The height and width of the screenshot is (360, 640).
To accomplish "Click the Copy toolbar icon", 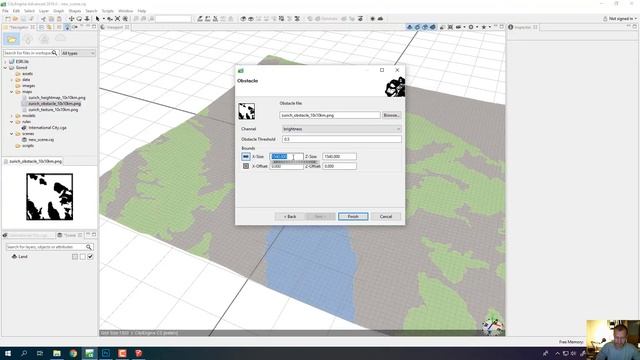I will [51, 19].
